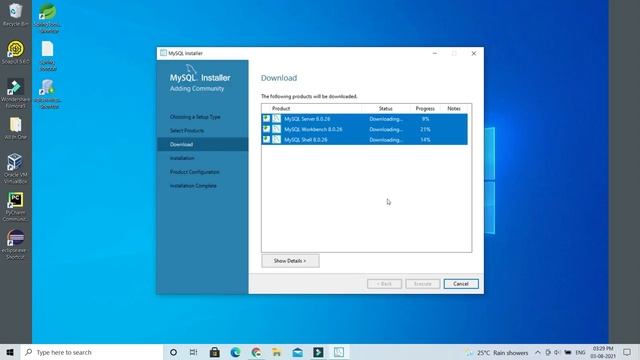Open the eclipse.exe shortcut icon
Image resolution: width=640 pixels, height=360 pixels.
(16, 244)
